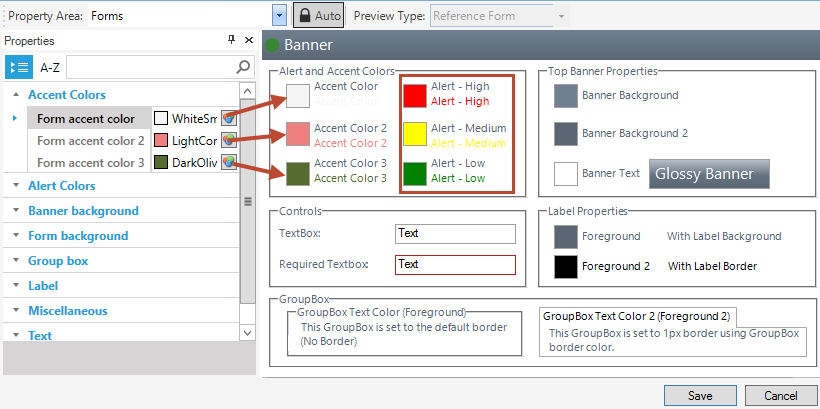Click the Banner Background swatch
The width and height of the screenshot is (820, 409).
[566, 96]
